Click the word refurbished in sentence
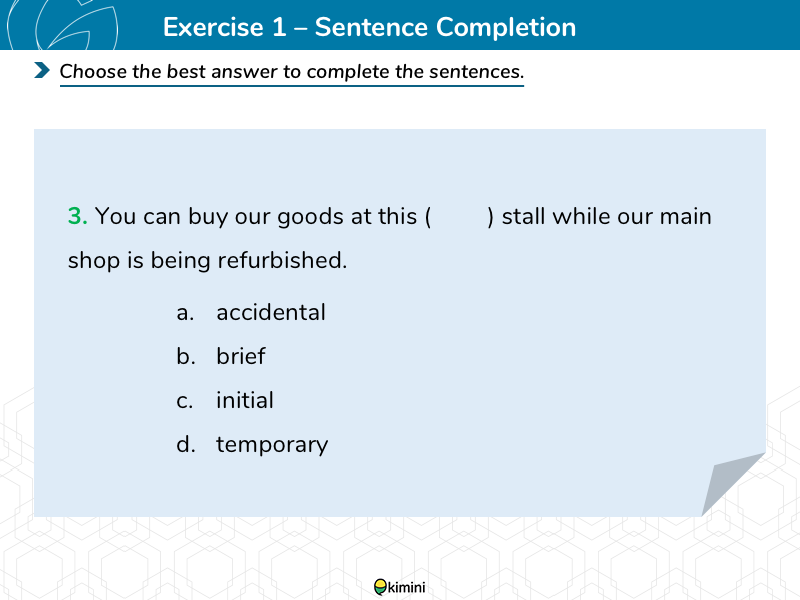800x600 pixels. (282, 260)
